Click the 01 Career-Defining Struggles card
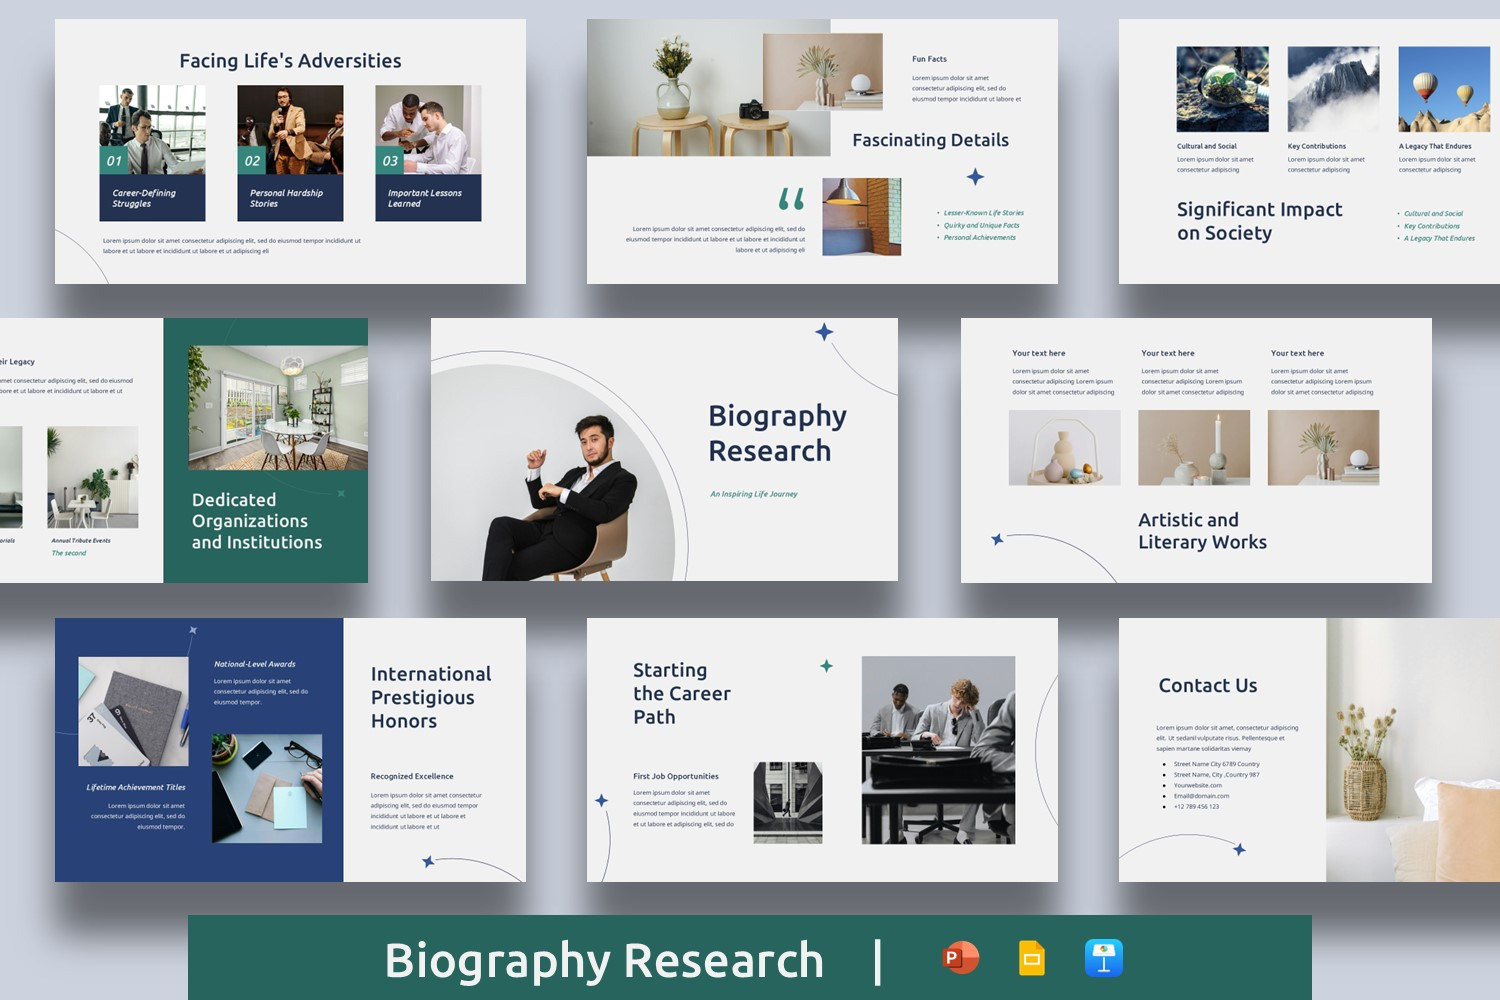Image resolution: width=1500 pixels, height=1000 pixels. tap(152, 153)
